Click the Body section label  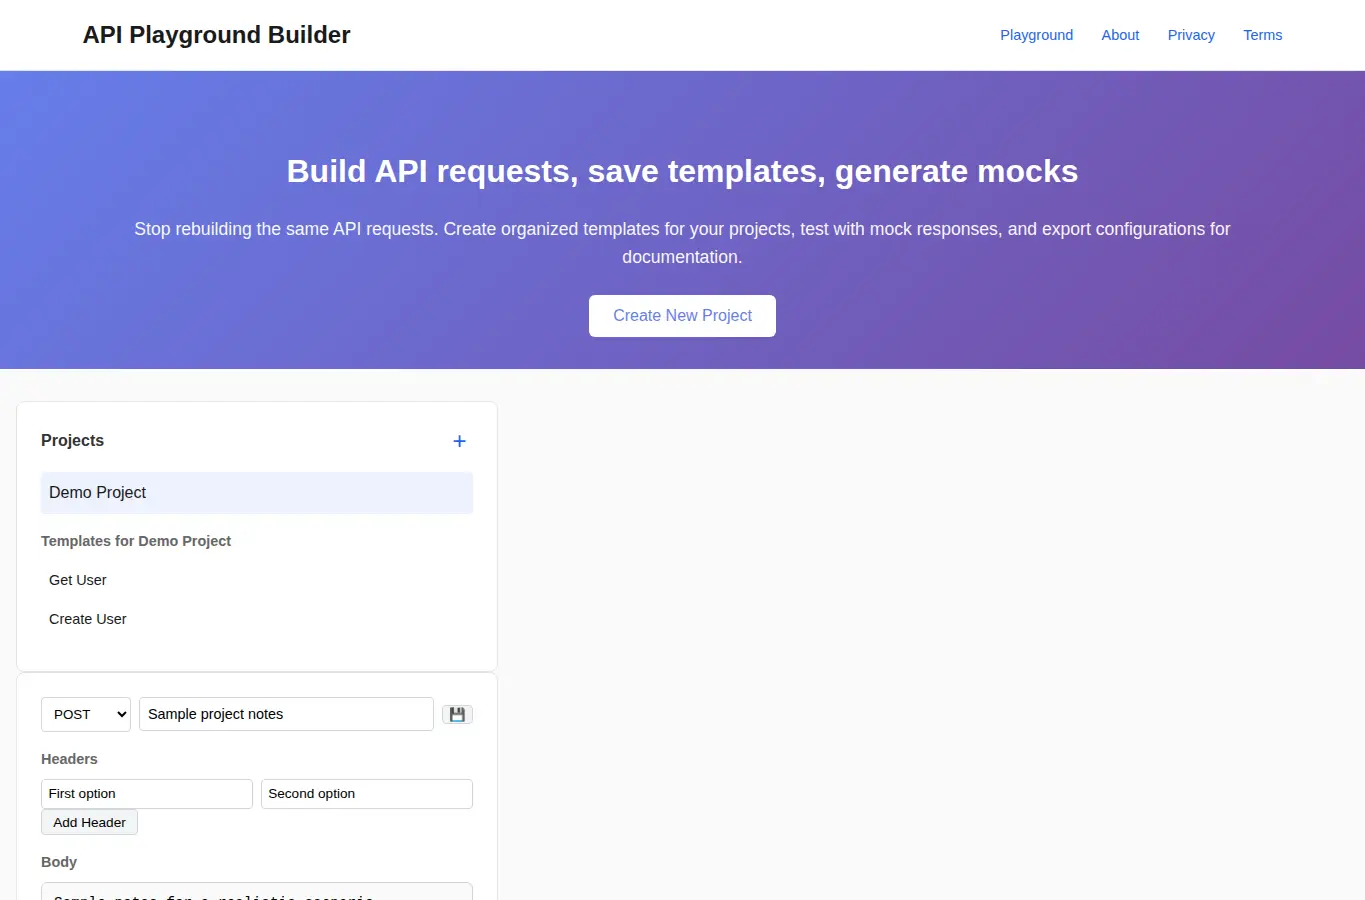pyautogui.click(x=59, y=862)
